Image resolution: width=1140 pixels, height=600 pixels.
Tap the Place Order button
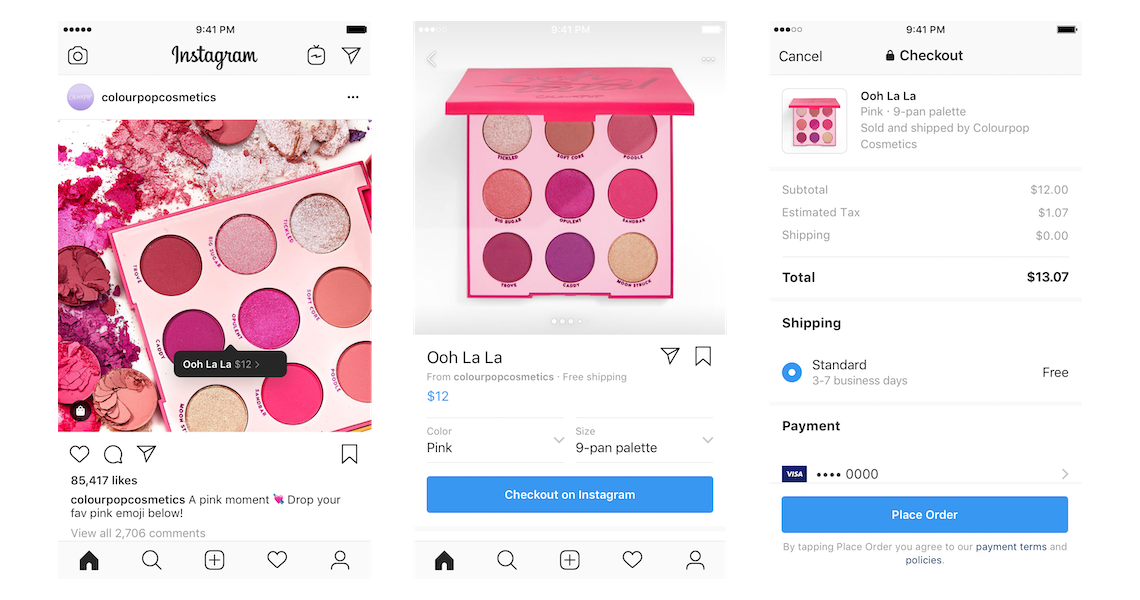click(x=925, y=515)
